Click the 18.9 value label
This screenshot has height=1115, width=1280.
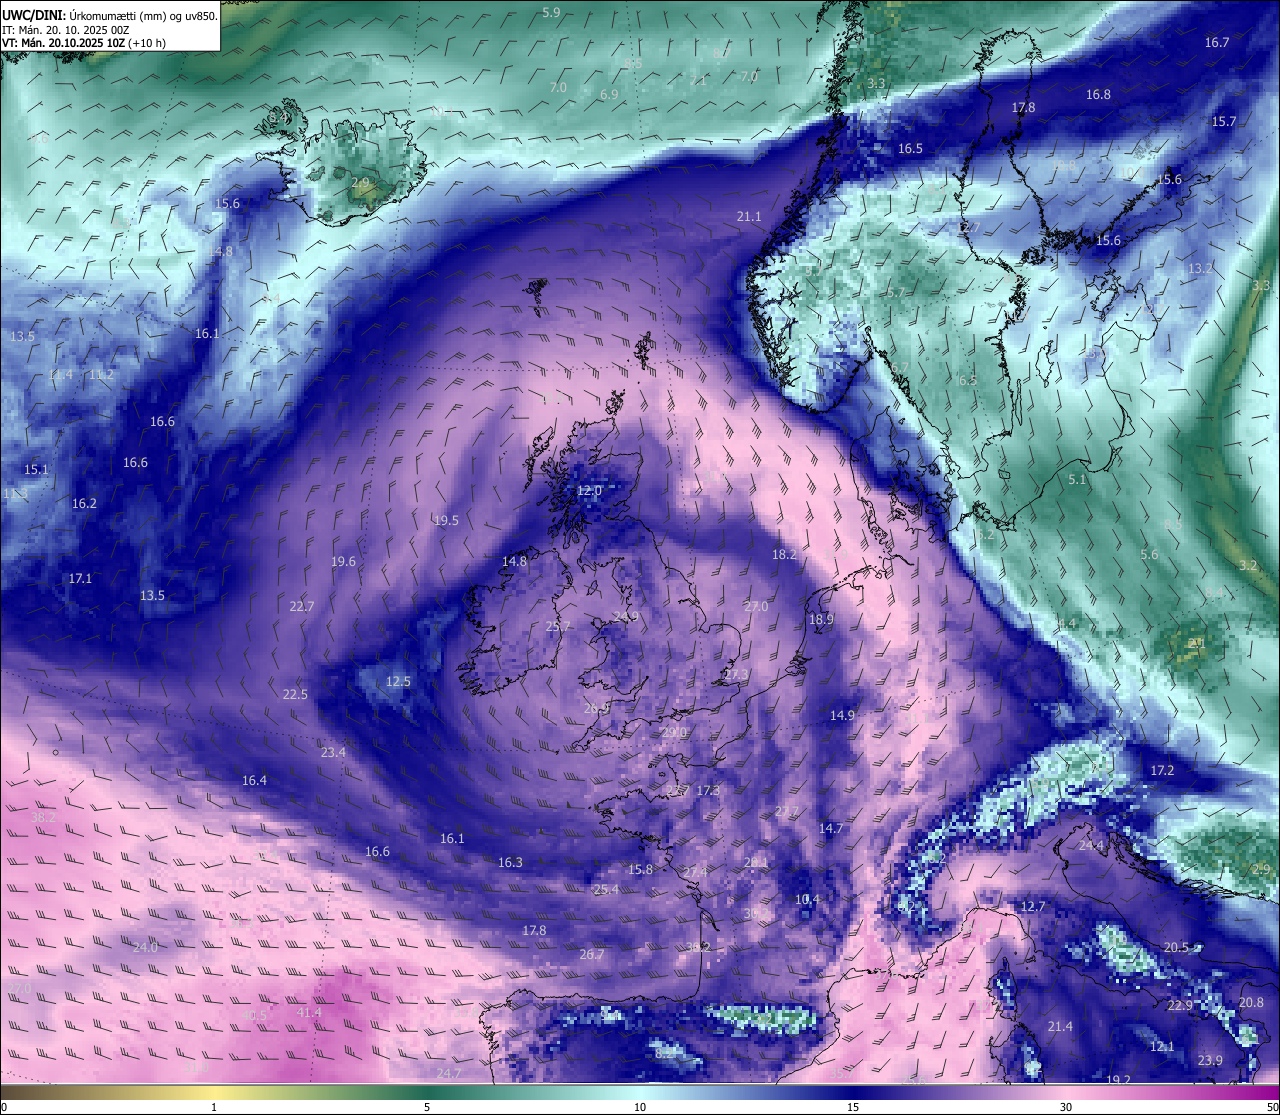(821, 619)
